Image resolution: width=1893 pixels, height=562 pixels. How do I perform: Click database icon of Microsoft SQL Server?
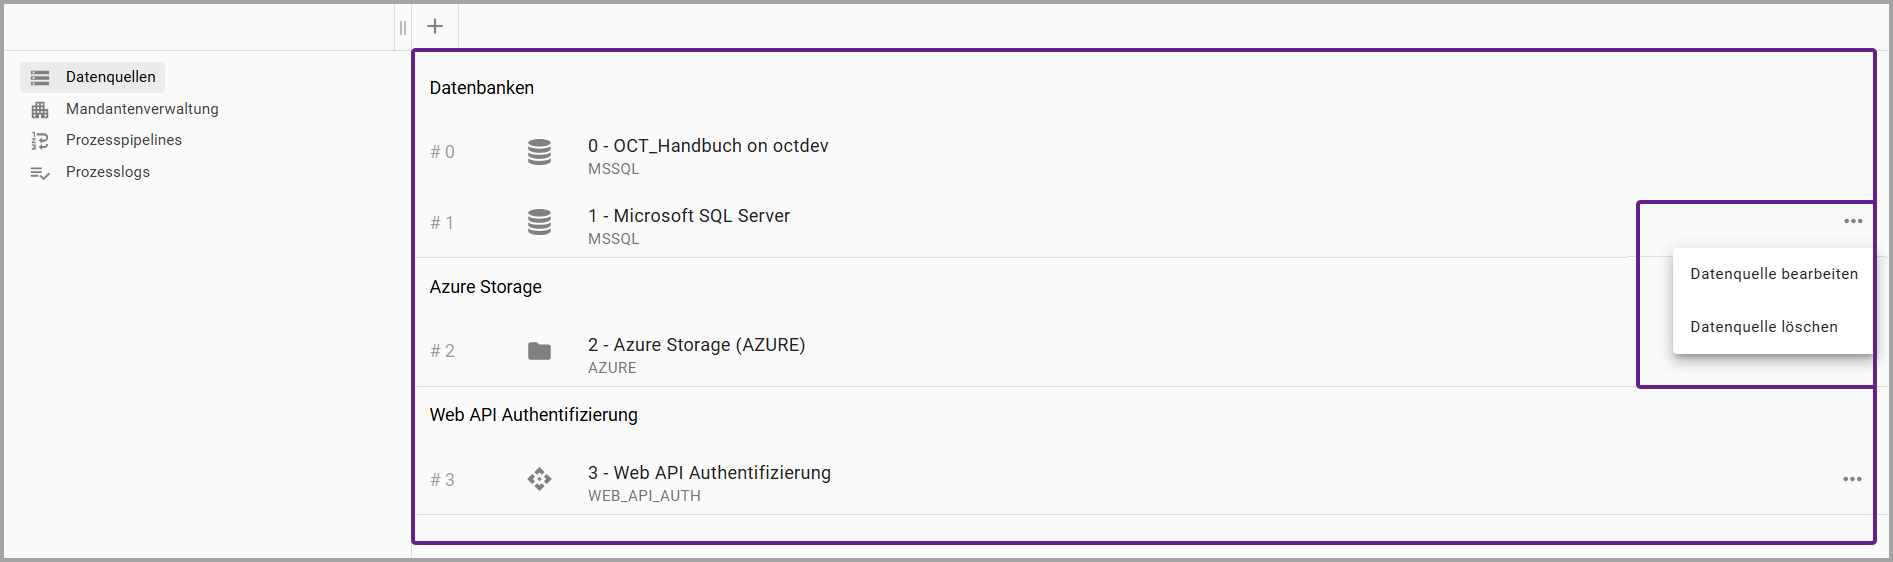pyautogui.click(x=539, y=222)
